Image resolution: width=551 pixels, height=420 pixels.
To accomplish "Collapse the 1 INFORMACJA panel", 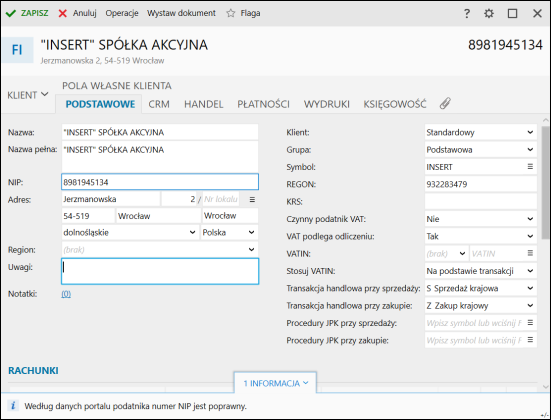I will pyautogui.click(x=275, y=383).
